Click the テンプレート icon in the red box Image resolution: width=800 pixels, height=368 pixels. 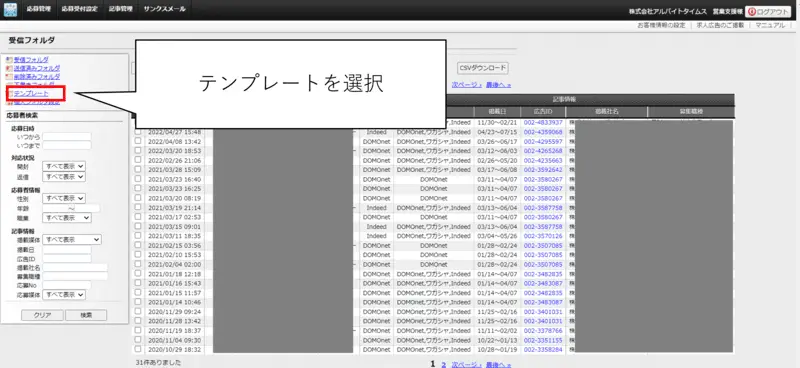pyautogui.click(x=11, y=93)
